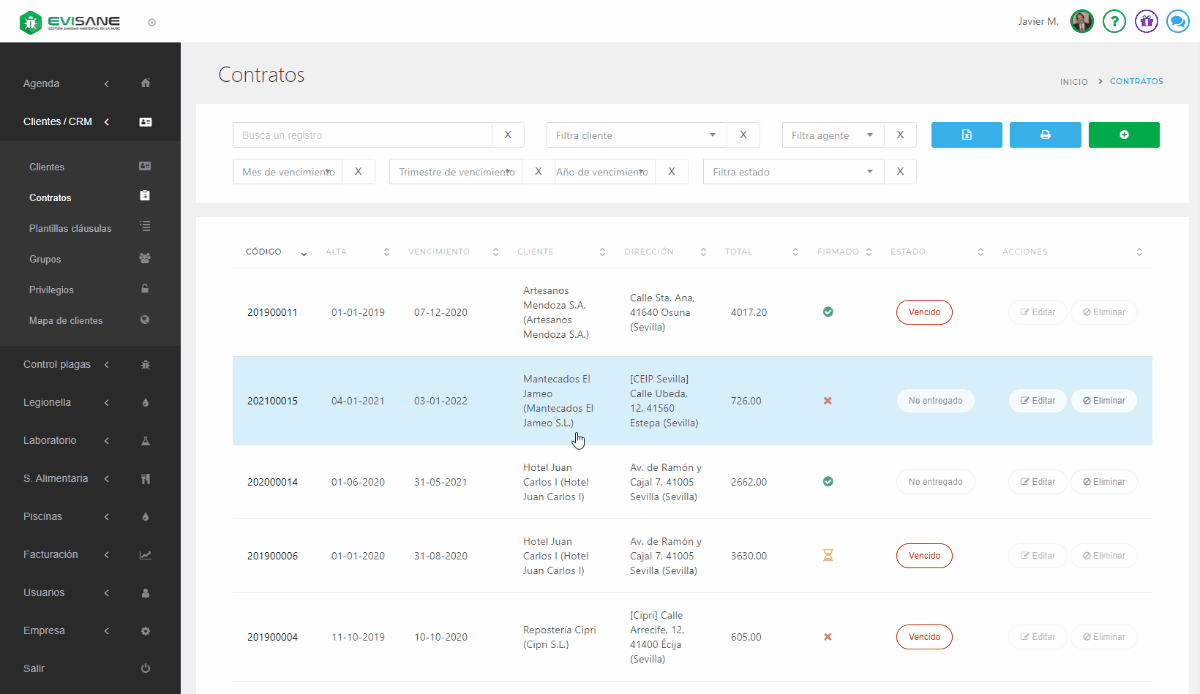This screenshot has width=1200, height=694.
Task: Open the gift icon in header
Action: click(x=1146, y=21)
